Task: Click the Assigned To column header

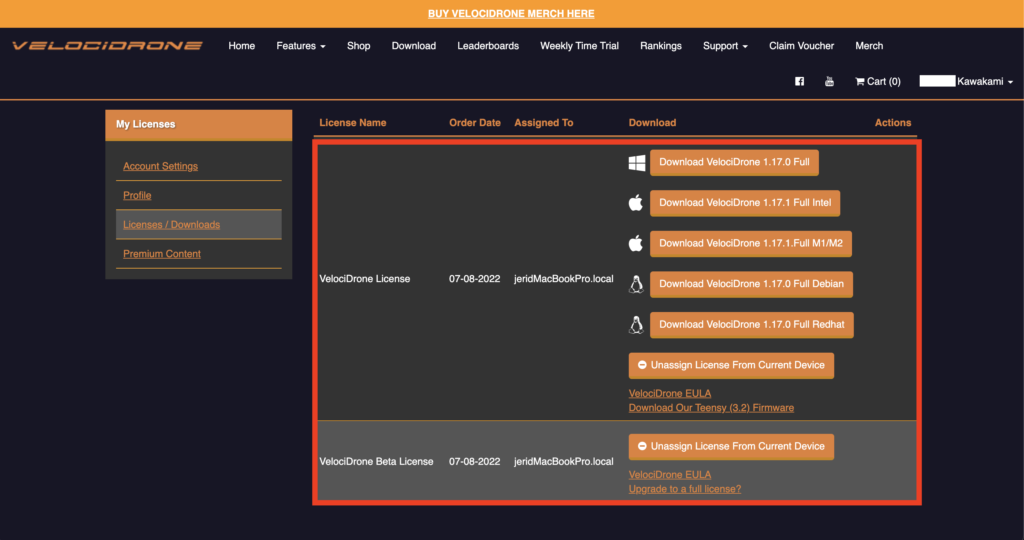Action: 543,123
